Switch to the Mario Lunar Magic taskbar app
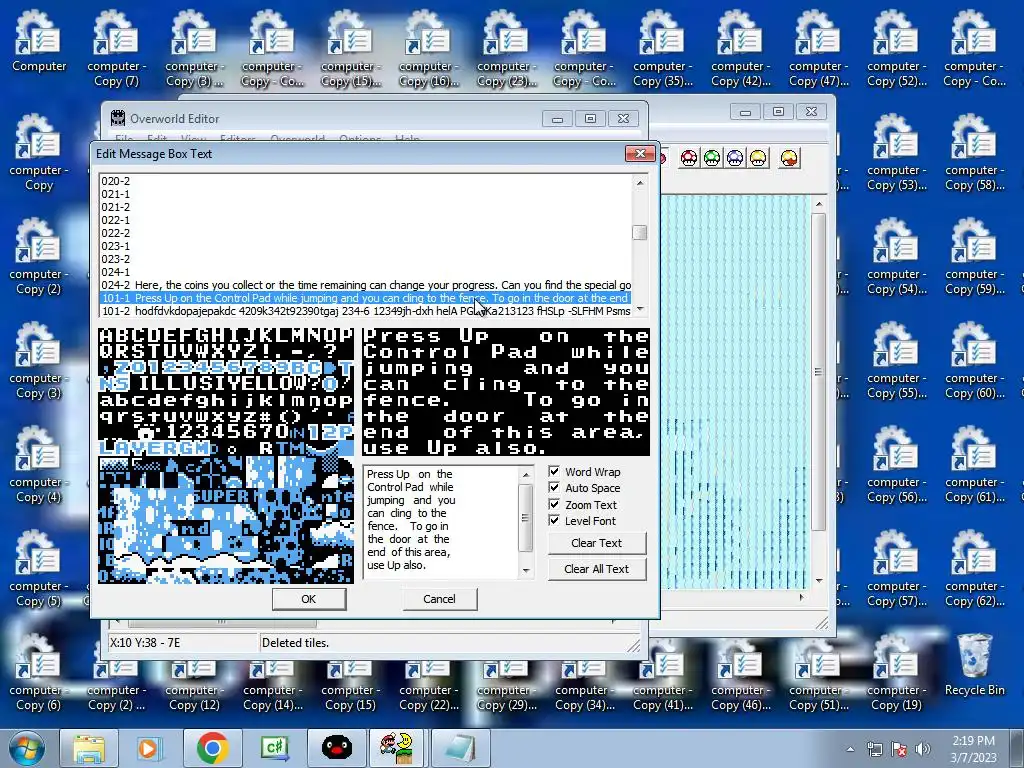This screenshot has height=768, width=1024. point(396,748)
